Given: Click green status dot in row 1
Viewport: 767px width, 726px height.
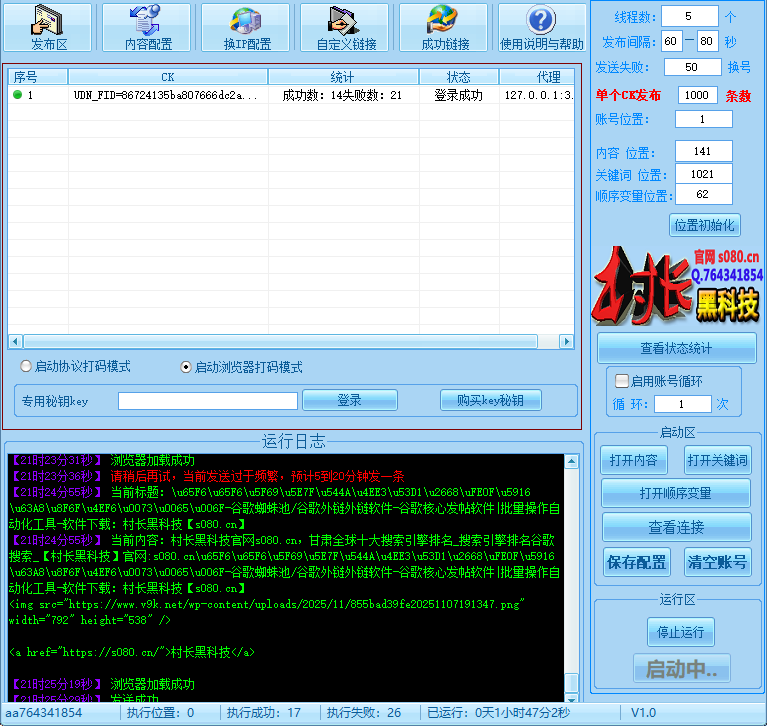Looking at the screenshot, I should [x=18, y=94].
